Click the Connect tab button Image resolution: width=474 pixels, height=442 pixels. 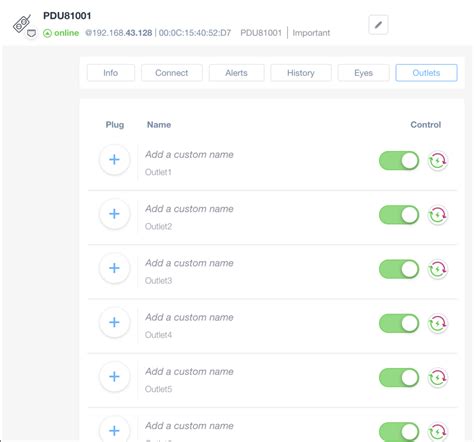point(172,73)
